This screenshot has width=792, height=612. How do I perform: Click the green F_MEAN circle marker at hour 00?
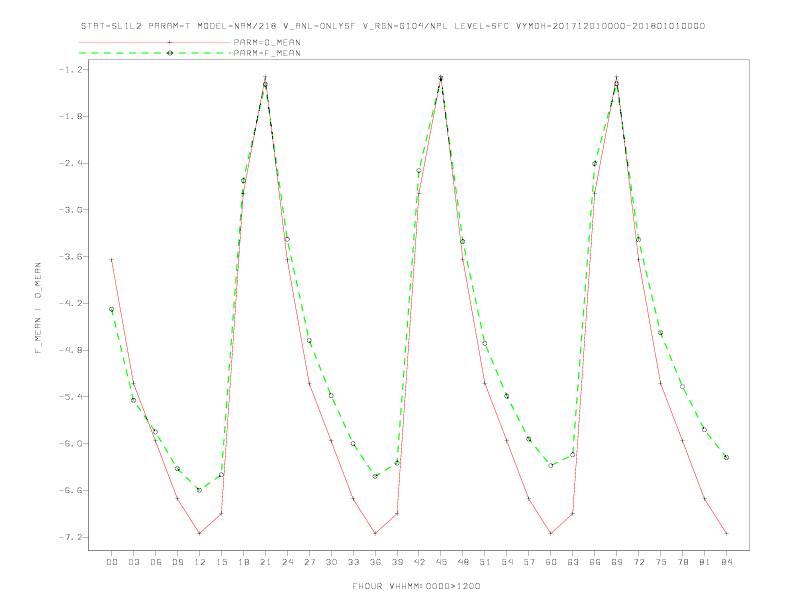(112, 310)
